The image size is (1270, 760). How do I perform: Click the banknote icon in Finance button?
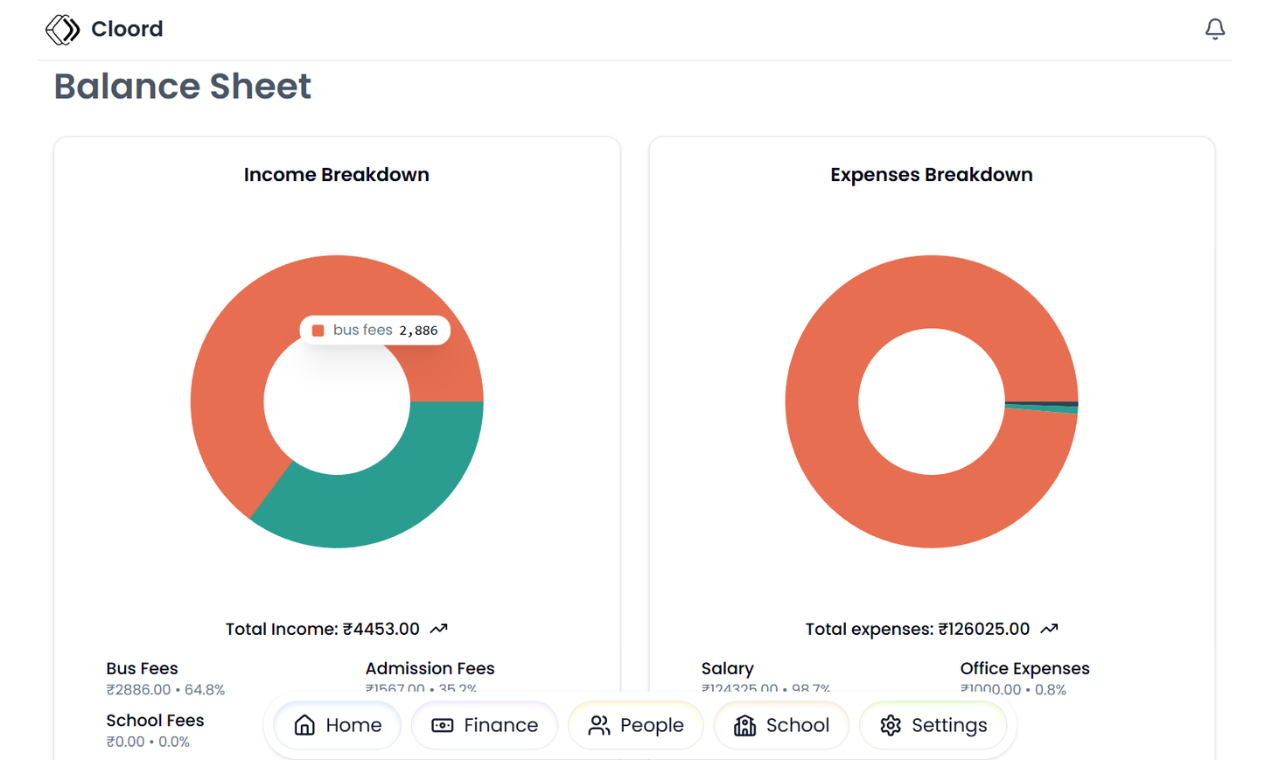click(442, 725)
